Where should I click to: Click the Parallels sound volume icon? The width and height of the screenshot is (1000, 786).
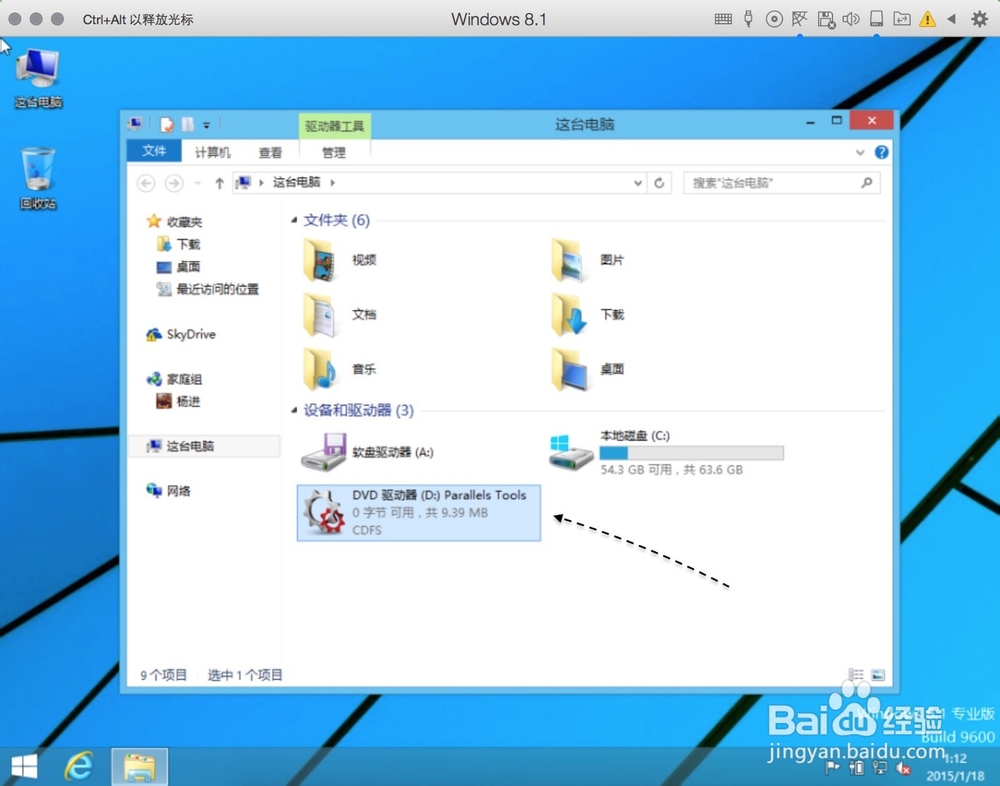click(x=851, y=19)
